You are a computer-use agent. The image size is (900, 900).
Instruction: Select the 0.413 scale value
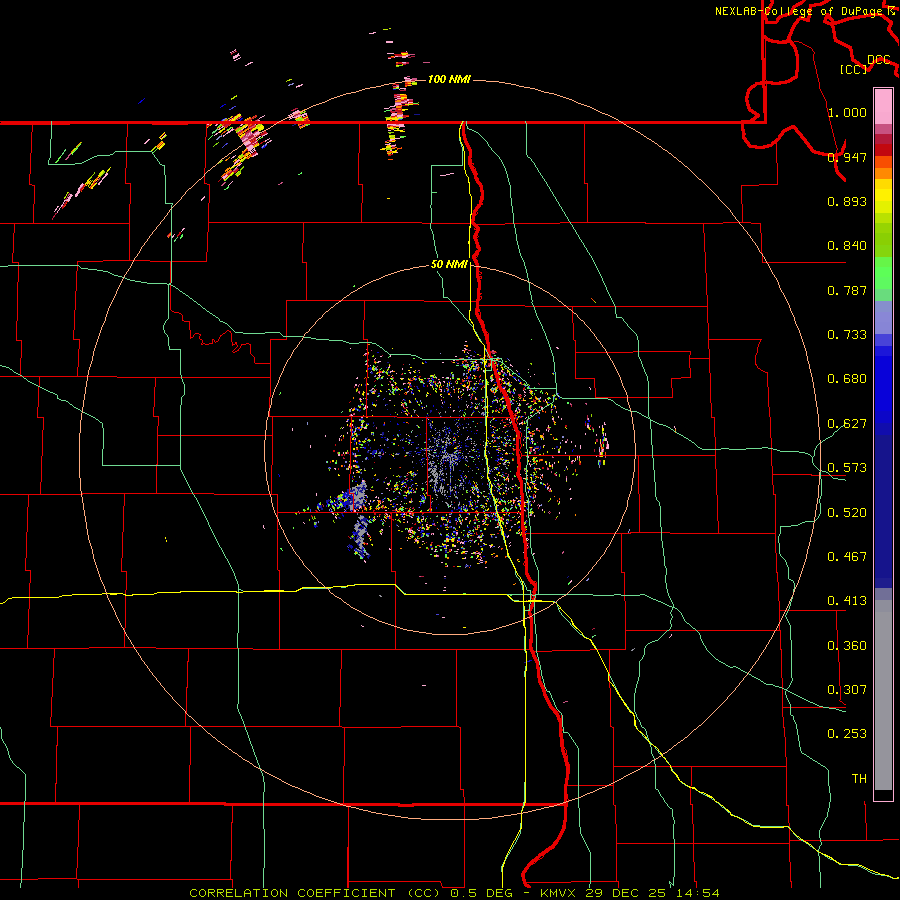tap(847, 600)
